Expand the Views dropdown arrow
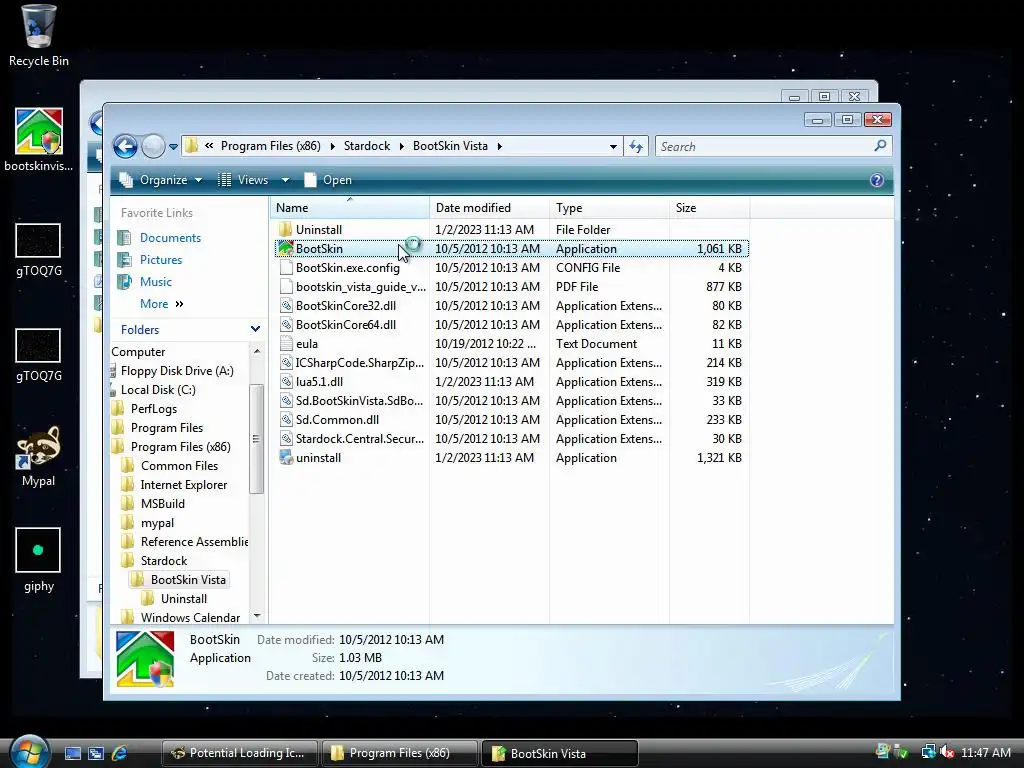Screen dimensions: 1024x768 point(285,180)
